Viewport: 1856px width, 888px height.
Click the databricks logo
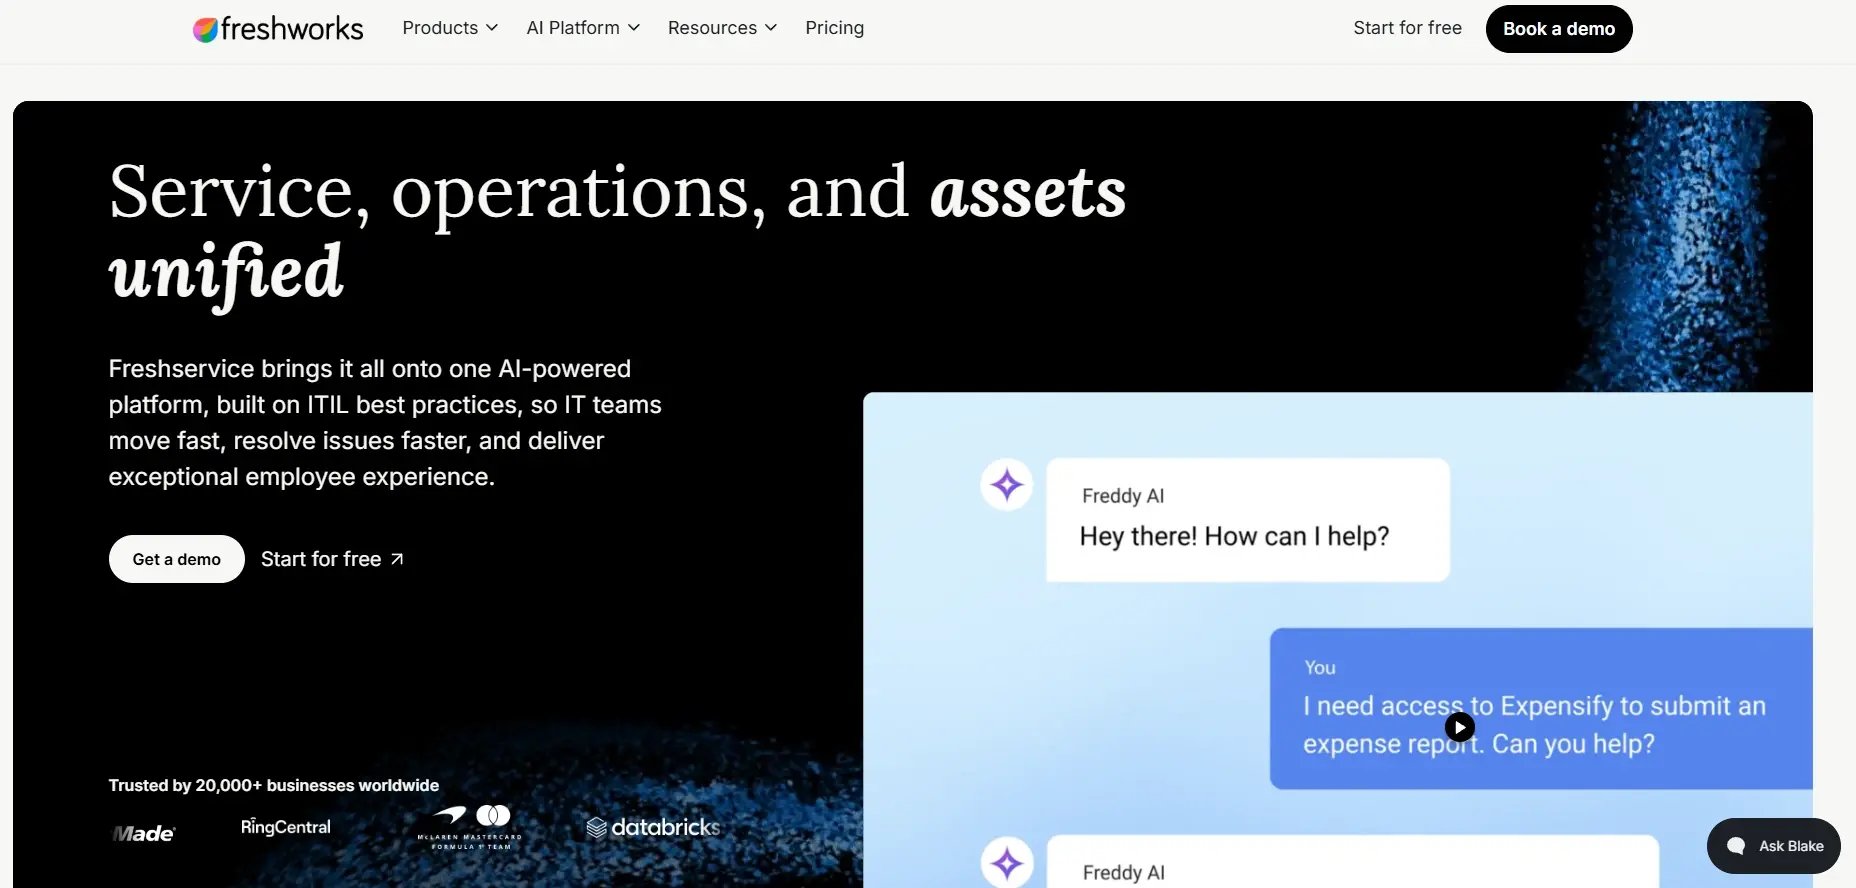(x=653, y=827)
